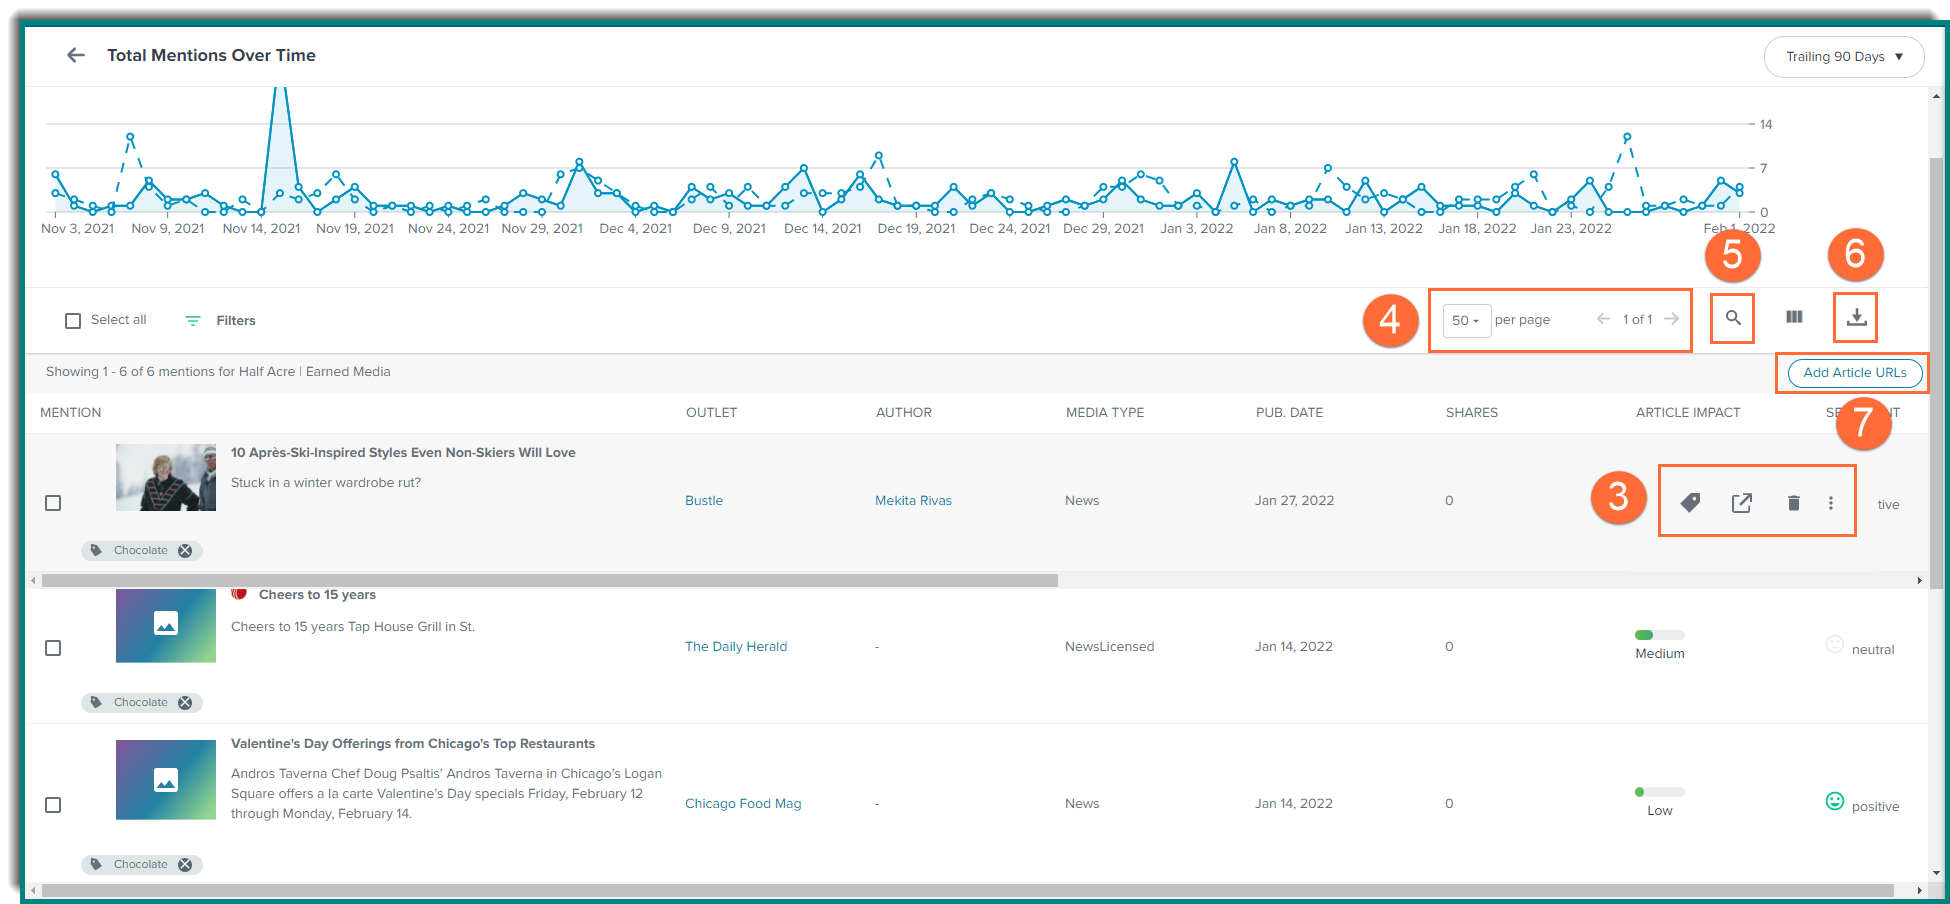Open the Filters panel
This screenshot has height=904, width=1950.
(220, 321)
